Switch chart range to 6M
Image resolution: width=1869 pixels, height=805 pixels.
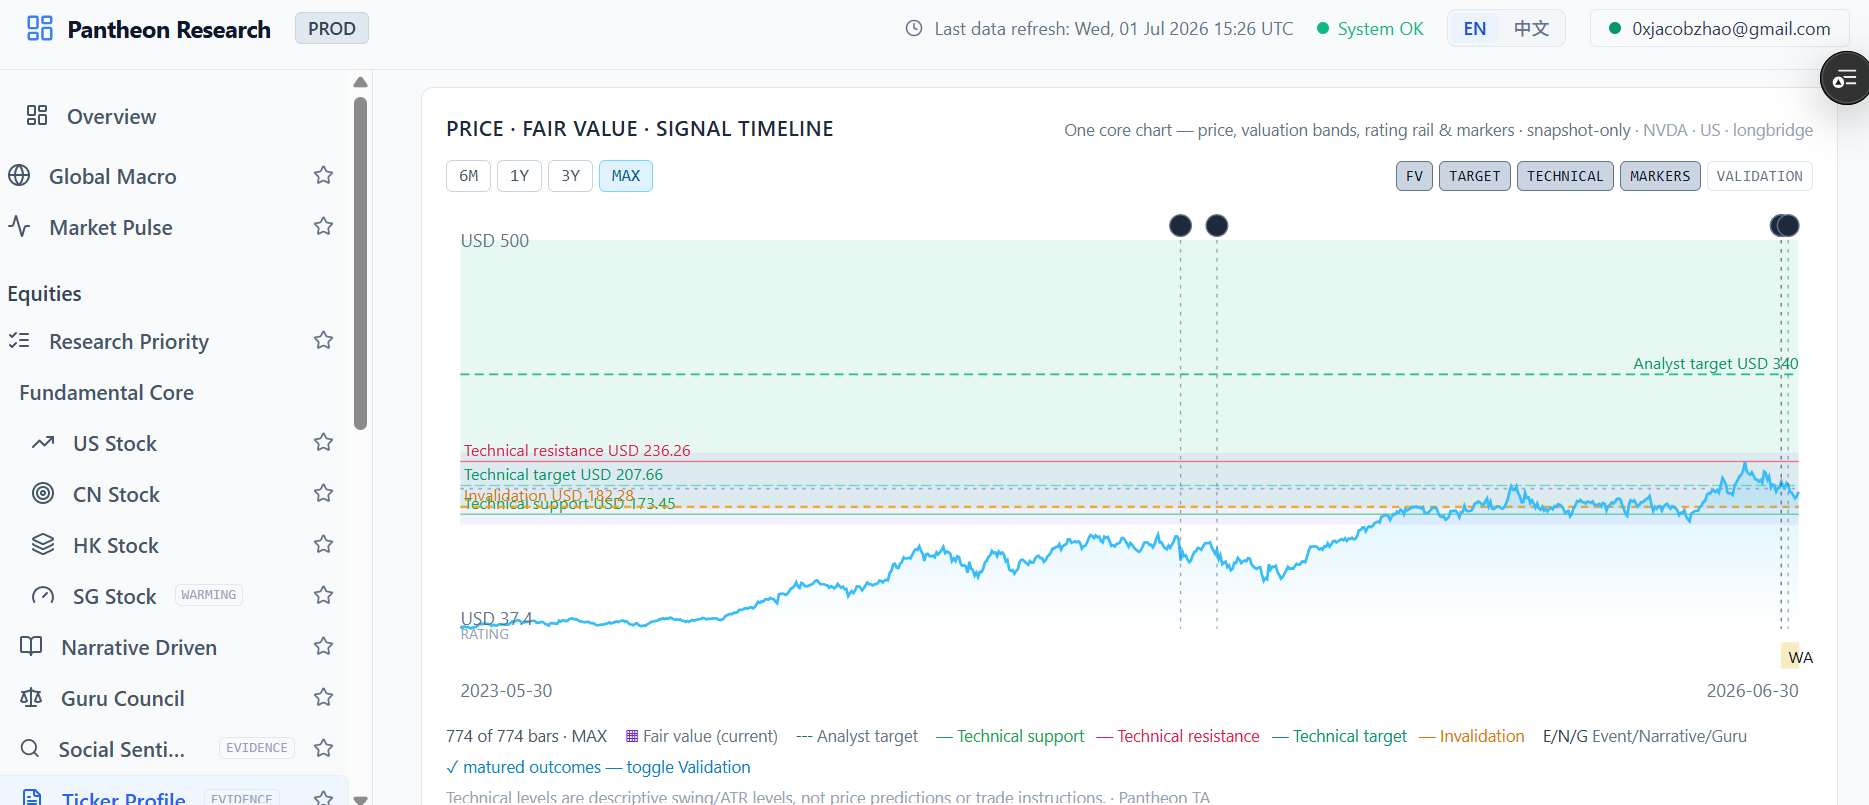tap(468, 176)
